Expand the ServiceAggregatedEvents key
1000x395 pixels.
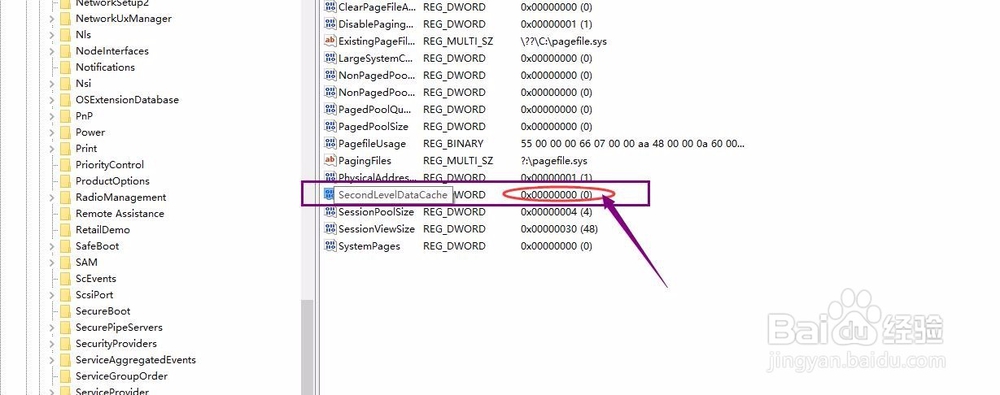click(x=52, y=360)
